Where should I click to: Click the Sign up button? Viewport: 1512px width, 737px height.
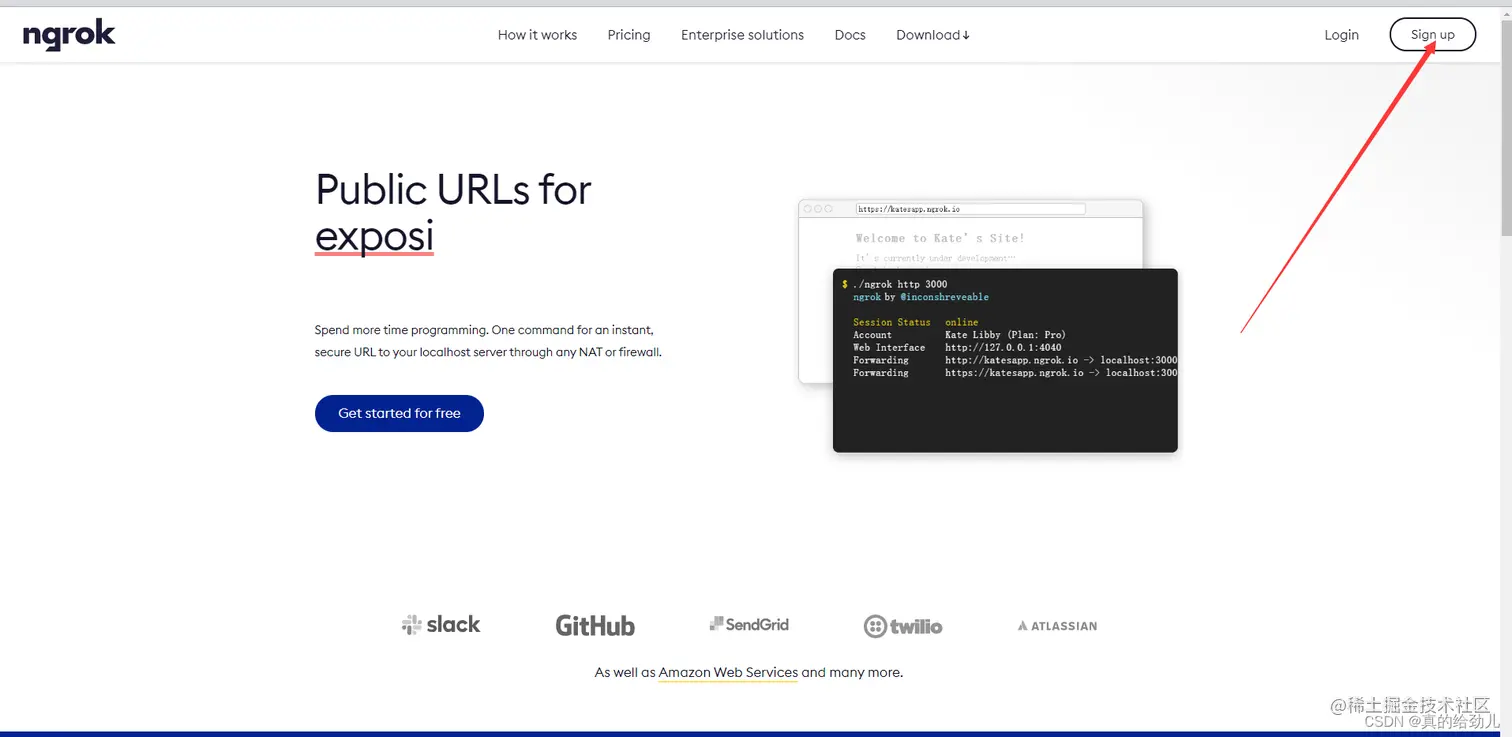(x=1432, y=34)
